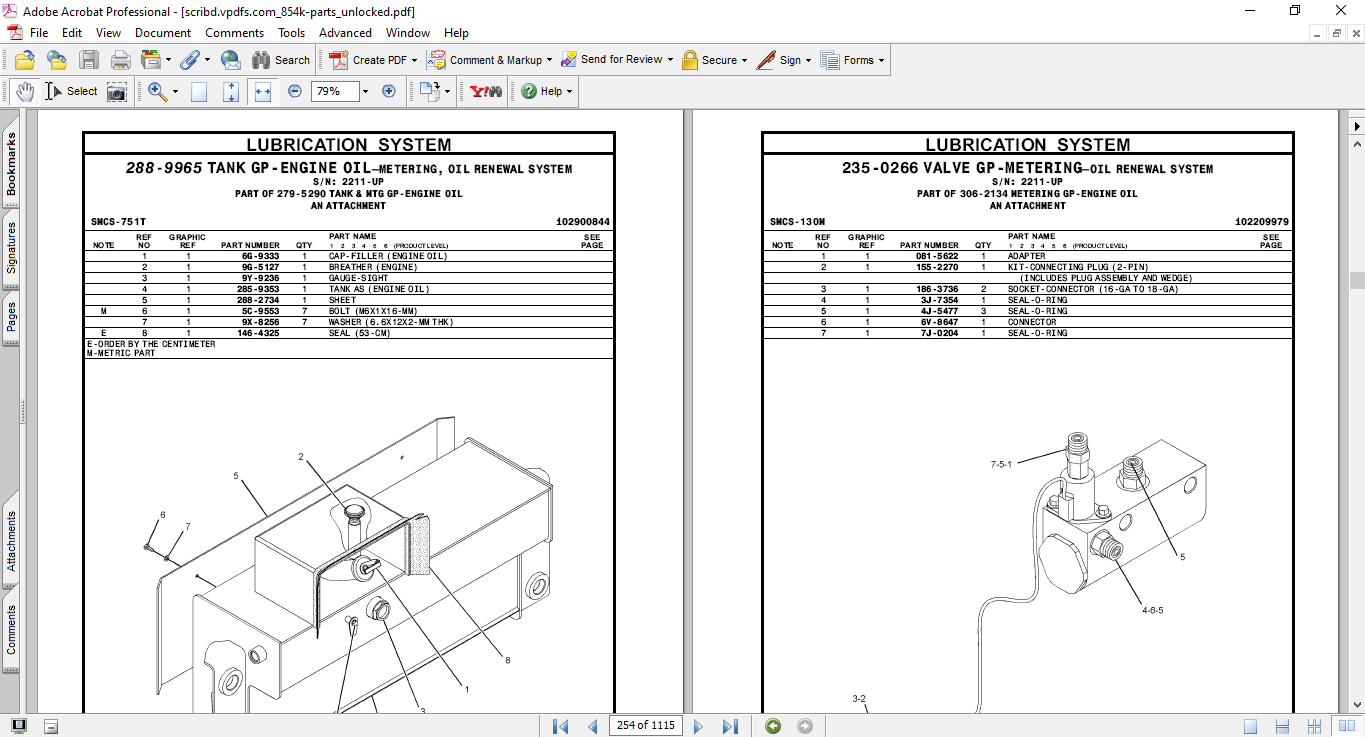Click the Search button
The width and height of the screenshot is (1365, 737).
(281, 60)
